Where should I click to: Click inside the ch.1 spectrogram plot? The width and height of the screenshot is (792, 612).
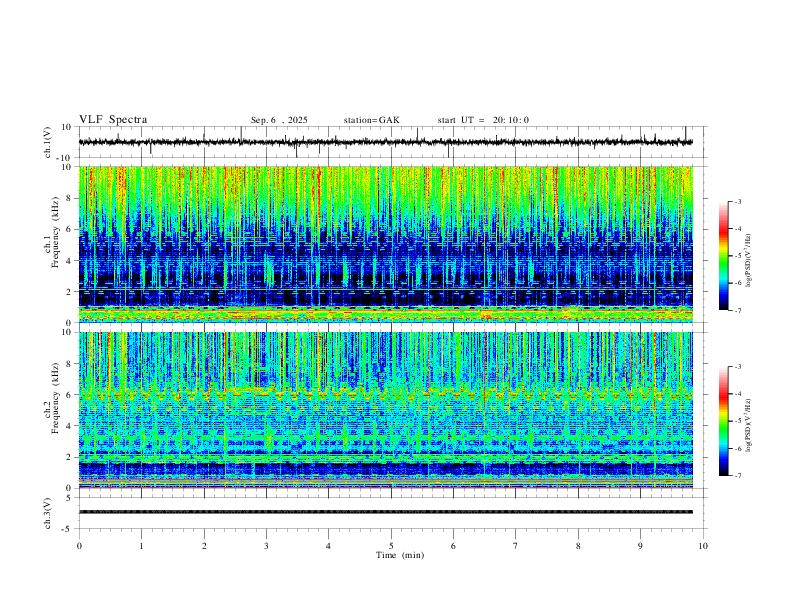[386, 244]
